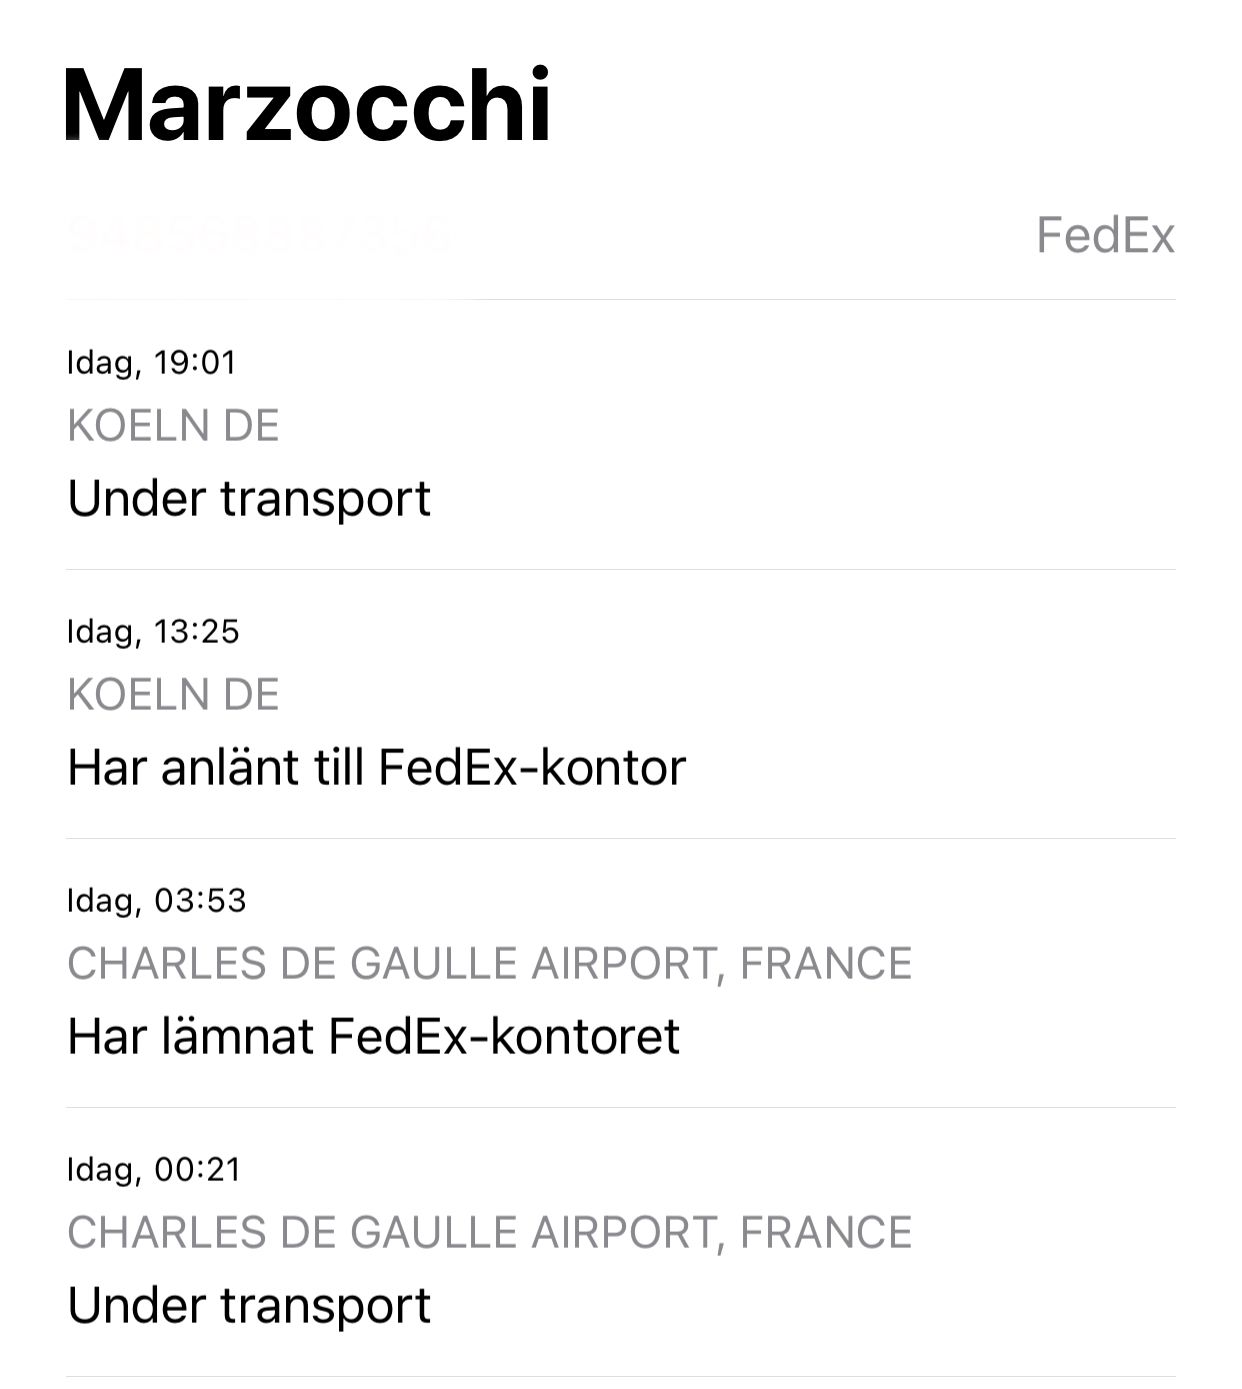Click the FedEx carrier label

[x=1105, y=236]
